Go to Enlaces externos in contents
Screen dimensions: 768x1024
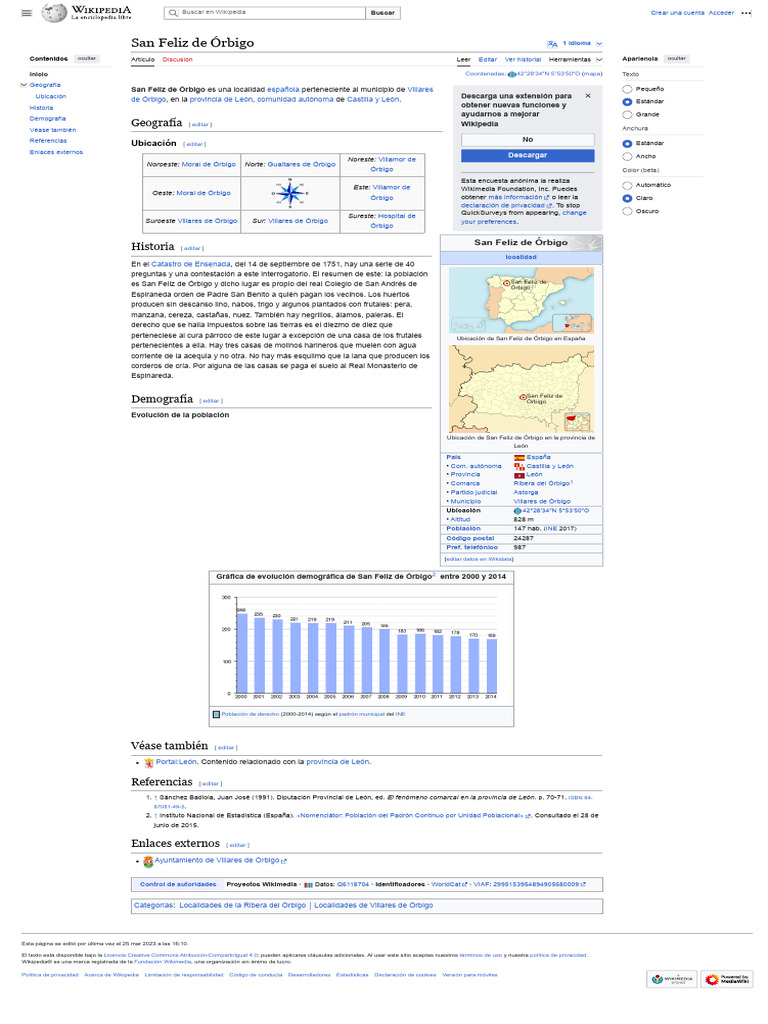56,152
